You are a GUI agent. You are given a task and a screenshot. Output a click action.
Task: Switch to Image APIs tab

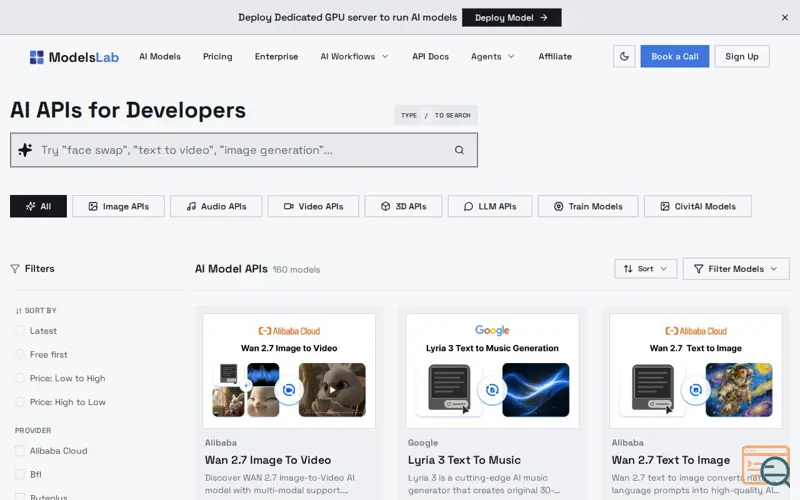[118, 206]
